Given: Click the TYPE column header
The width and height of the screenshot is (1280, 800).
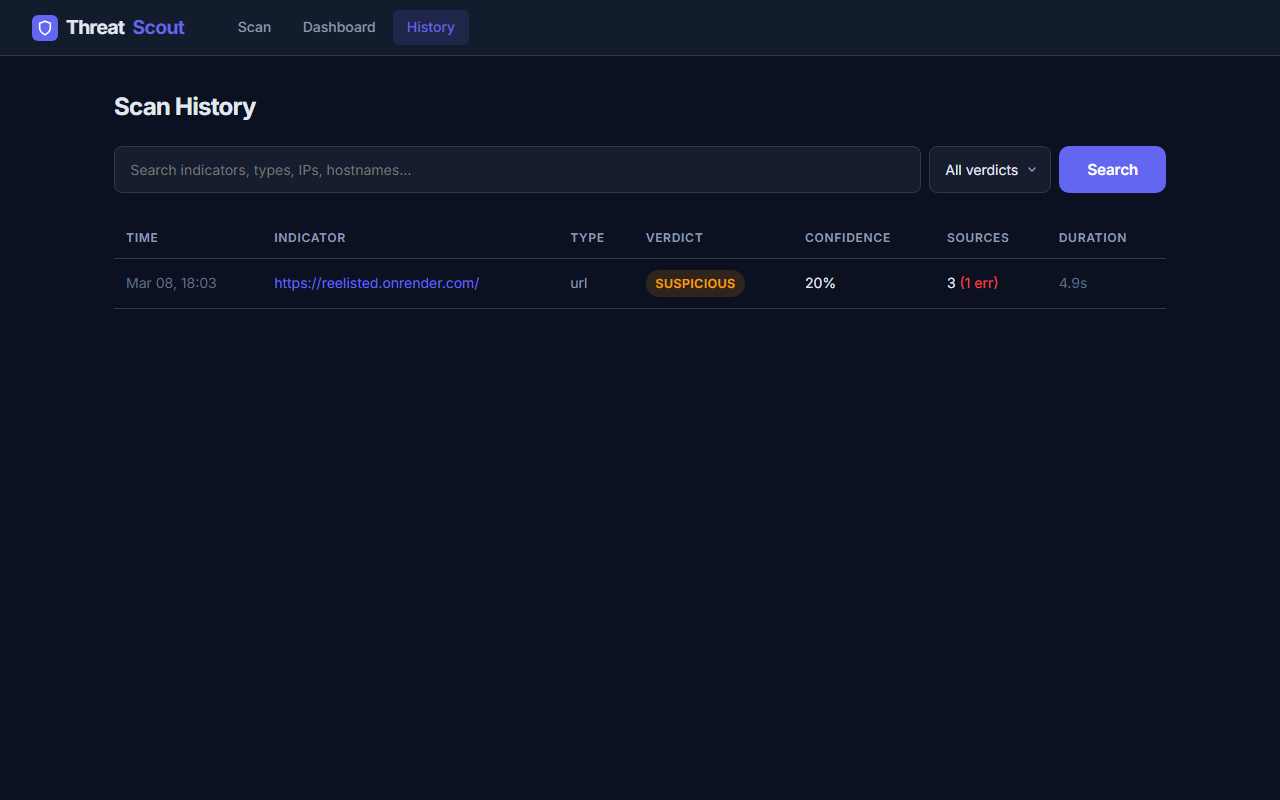Looking at the screenshot, I should pyautogui.click(x=587, y=238).
